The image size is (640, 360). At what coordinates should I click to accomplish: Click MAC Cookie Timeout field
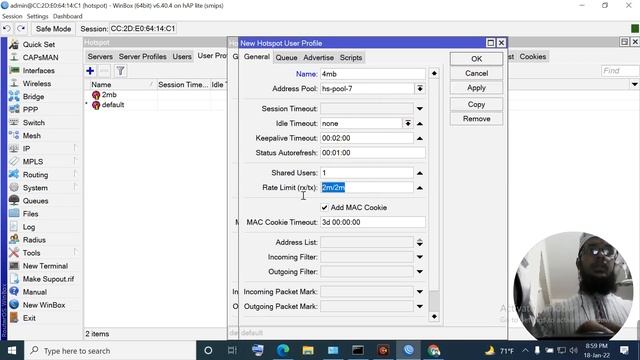(x=373, y=222)
